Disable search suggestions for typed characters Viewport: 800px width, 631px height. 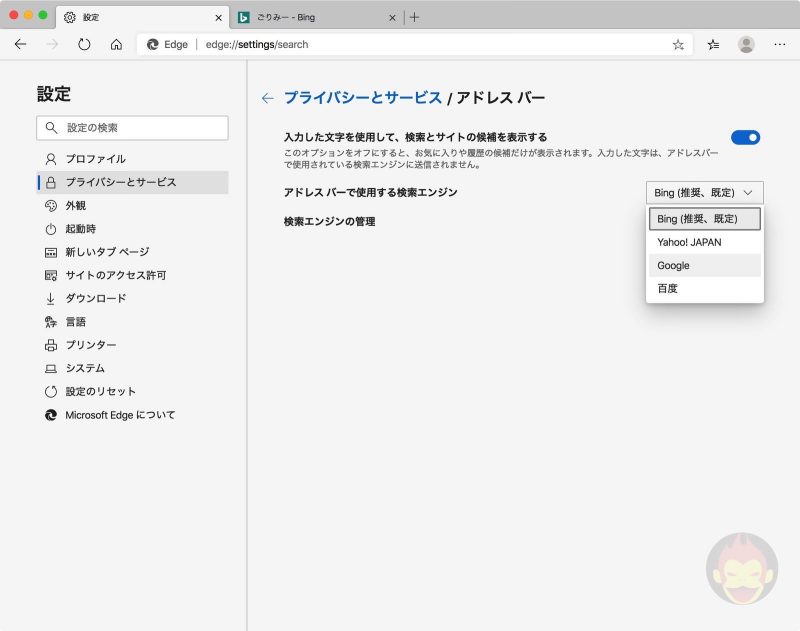pos(745,137)
